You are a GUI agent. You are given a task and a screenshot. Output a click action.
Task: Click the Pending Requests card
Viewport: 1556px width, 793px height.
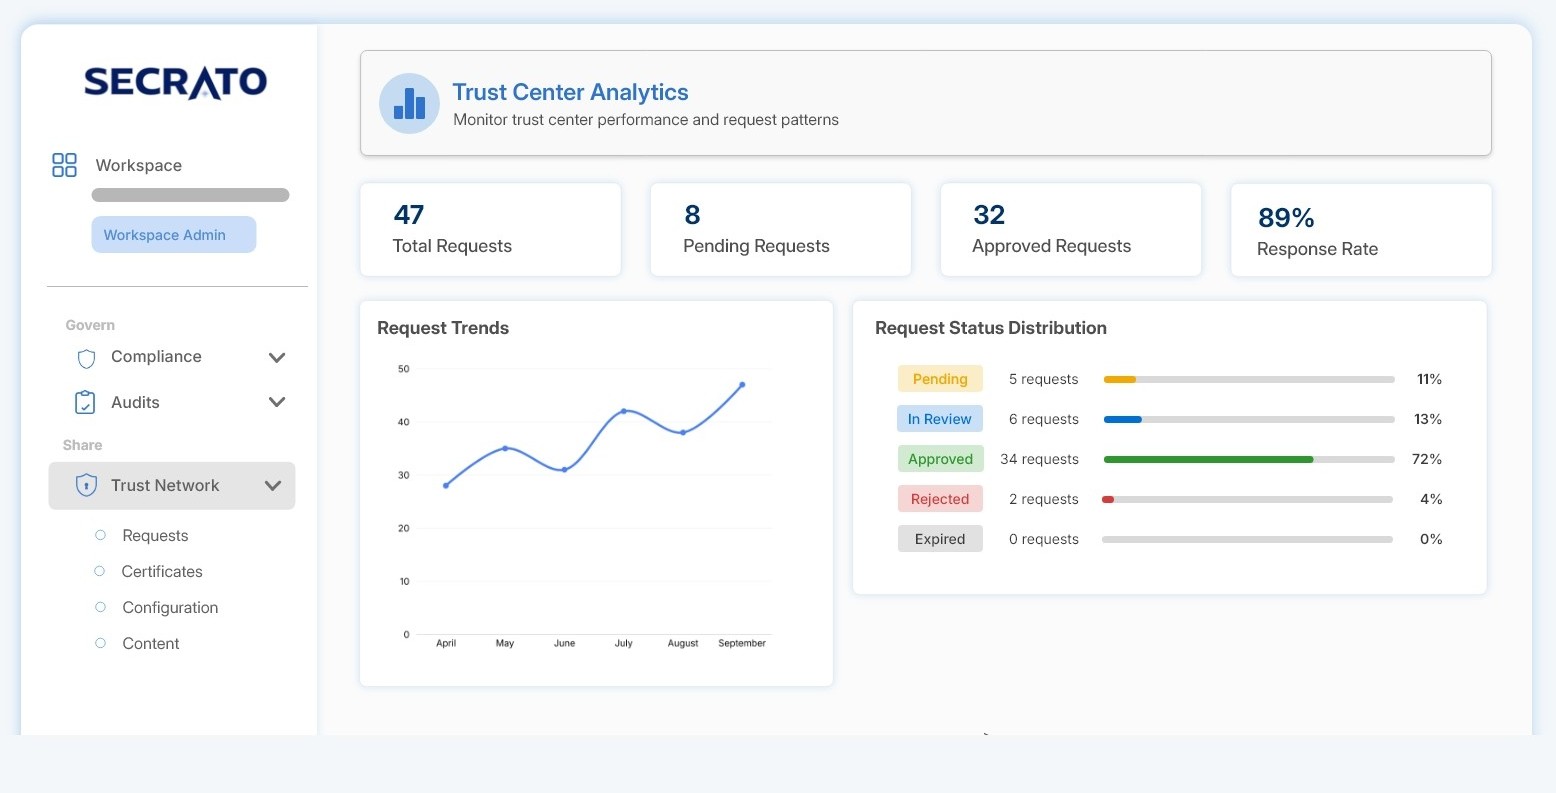780,229
